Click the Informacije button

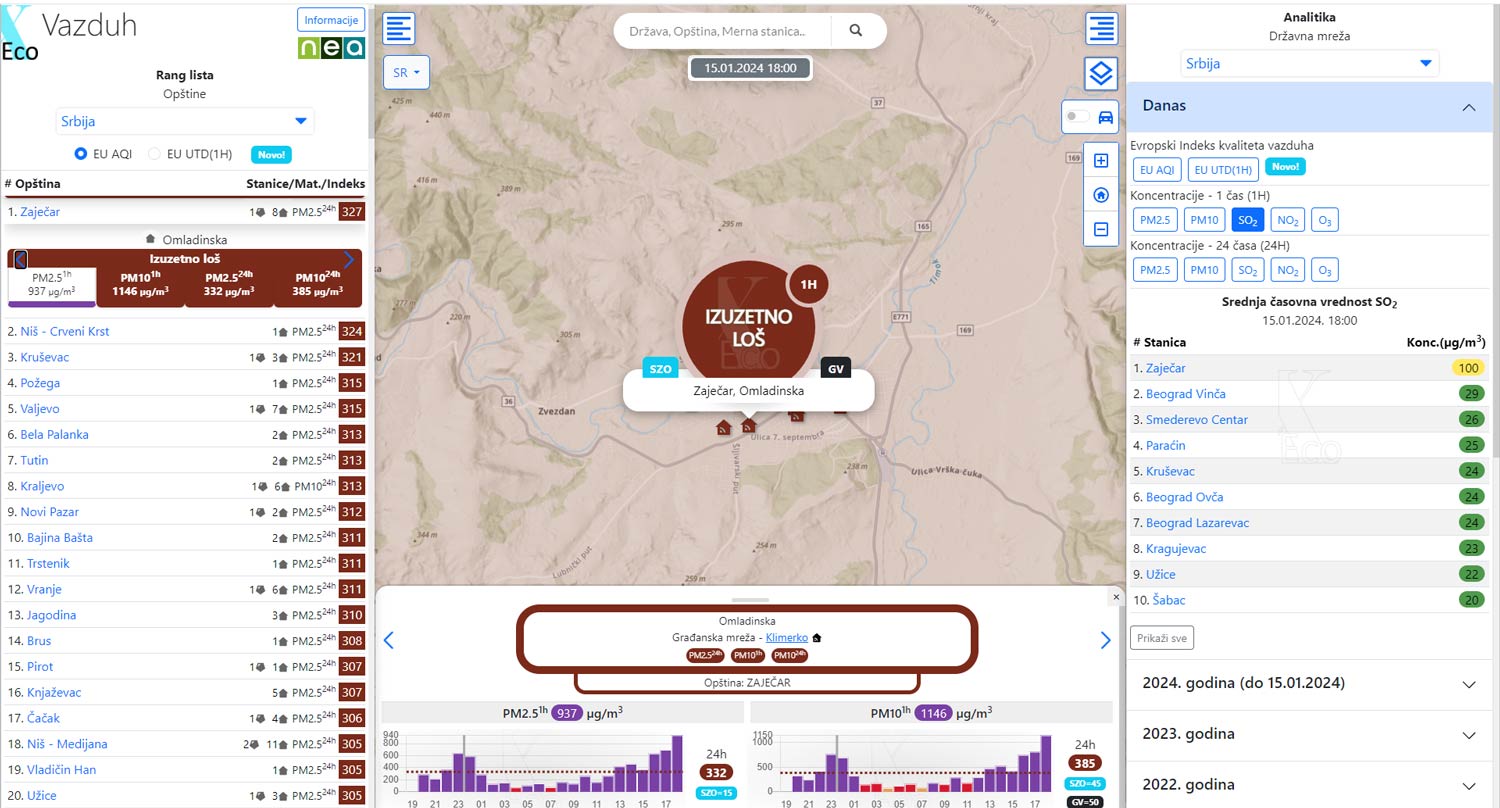pyautogui.click(x=331, y=20)
